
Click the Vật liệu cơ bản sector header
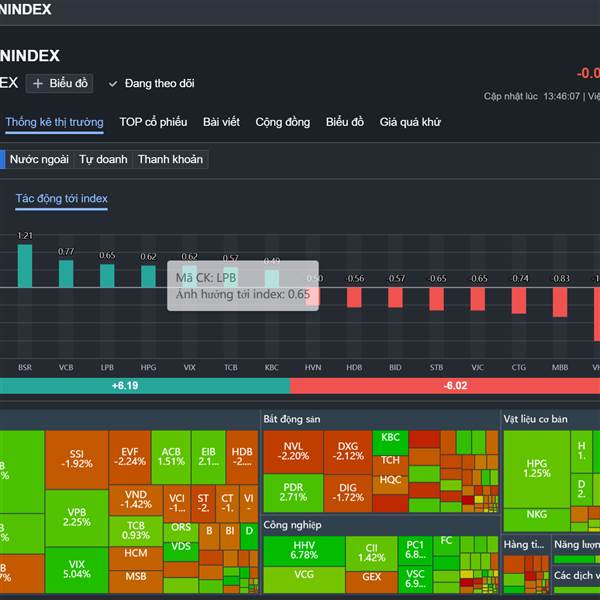pyautogui.click(x=535, y=419)
